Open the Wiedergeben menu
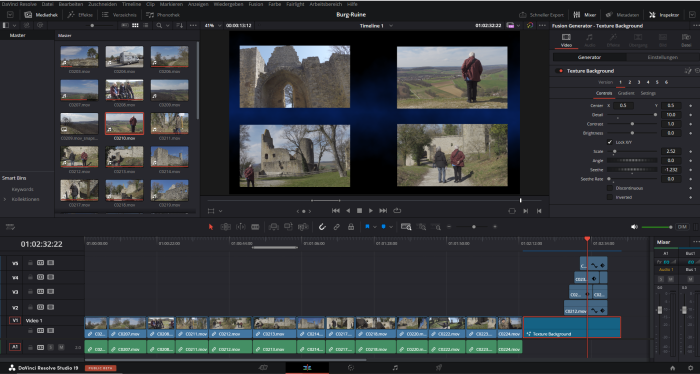The image size is (700, 374). (x=229, y=4)
